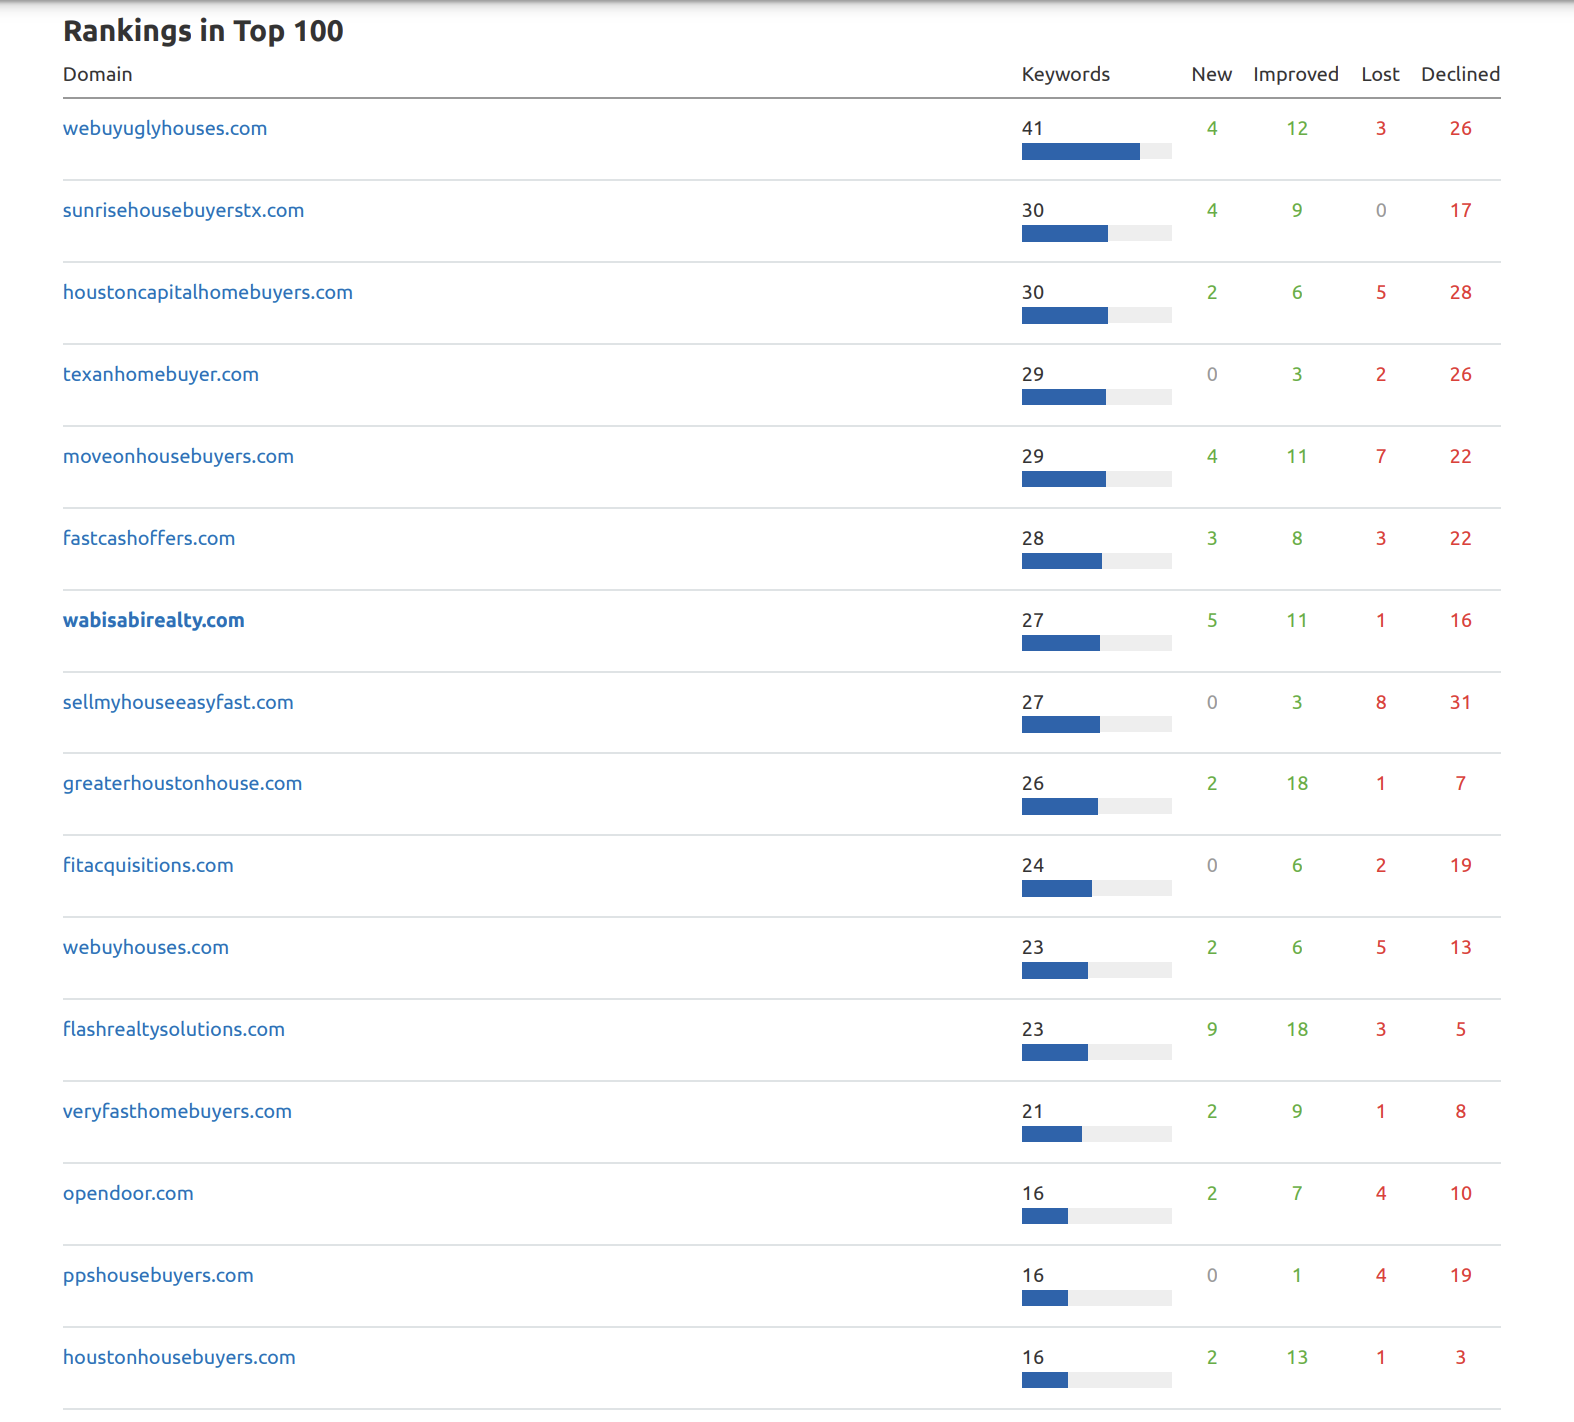Click keyword count 21 for veryfasthomebuyers.com
Screen dimensions: 1574x1422
[x=1033, y=1111]
